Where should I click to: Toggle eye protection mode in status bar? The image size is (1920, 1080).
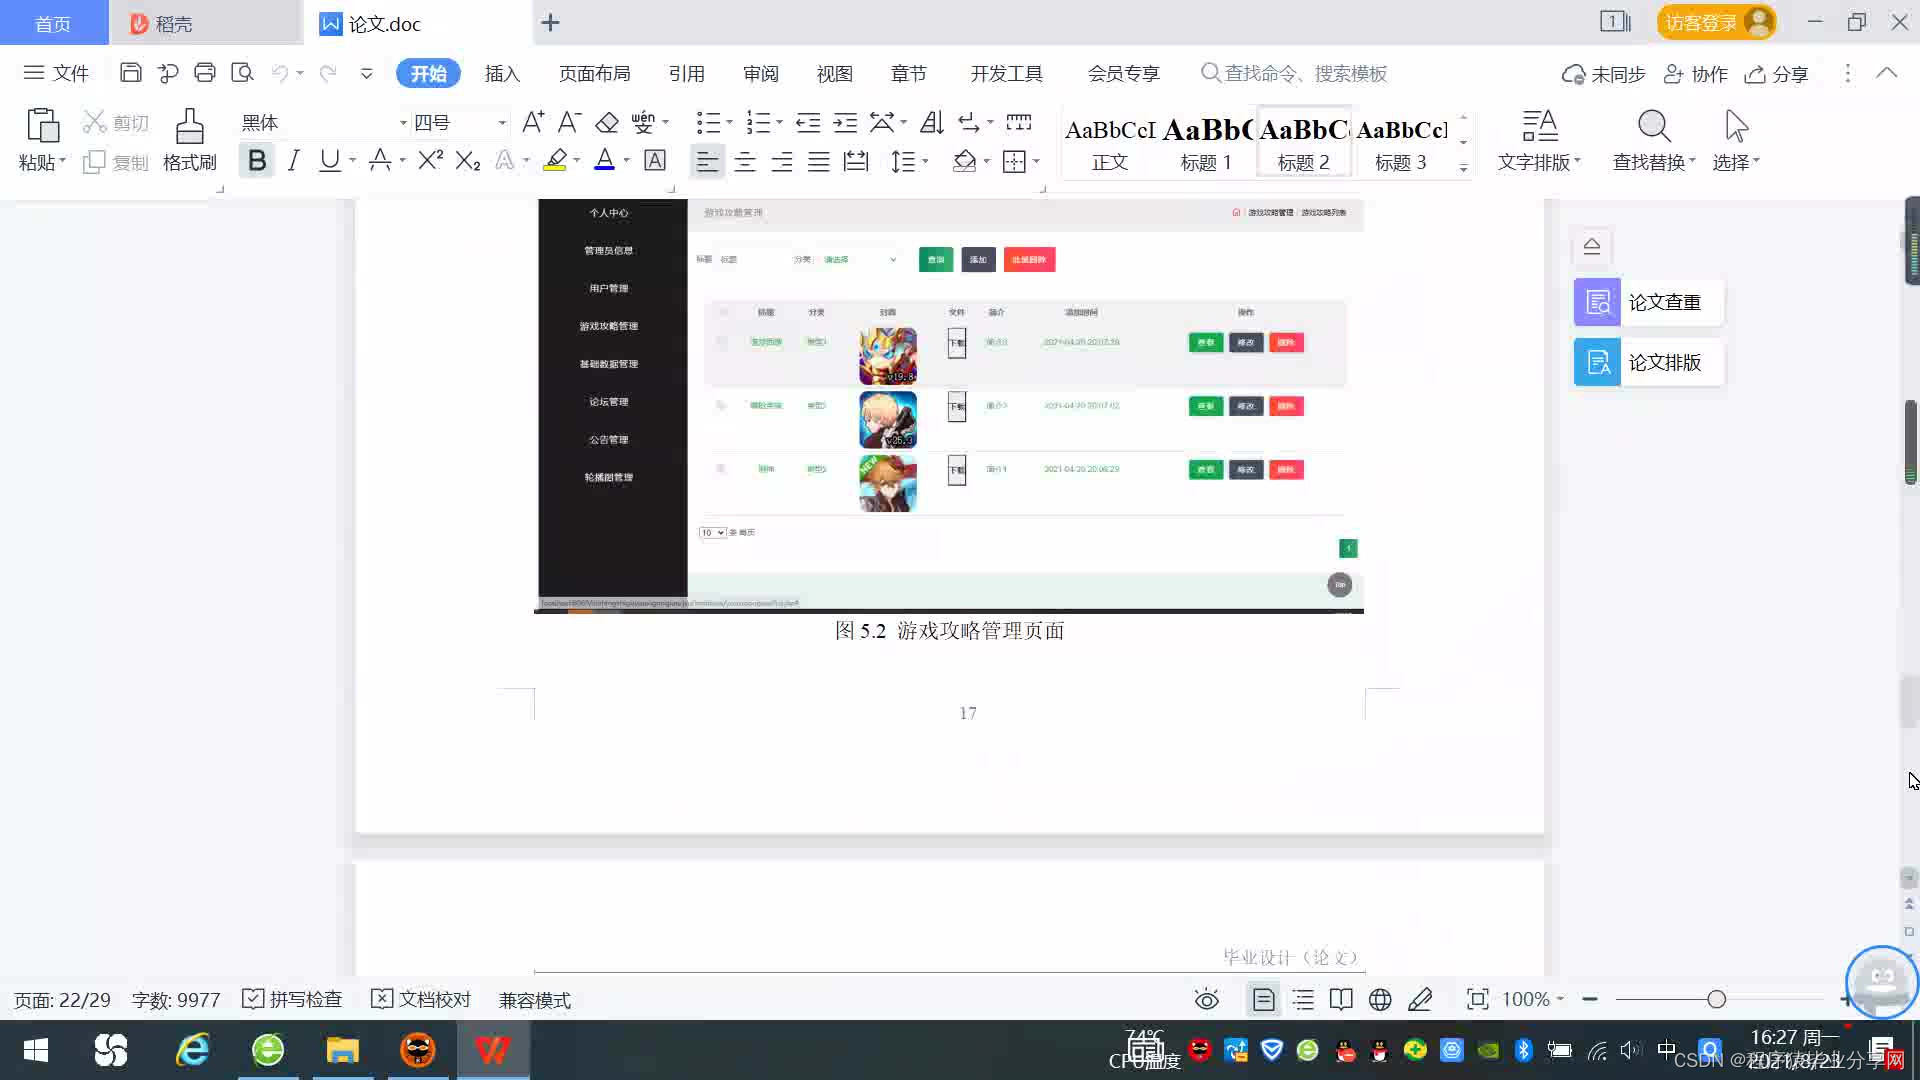(1206, 1000)
